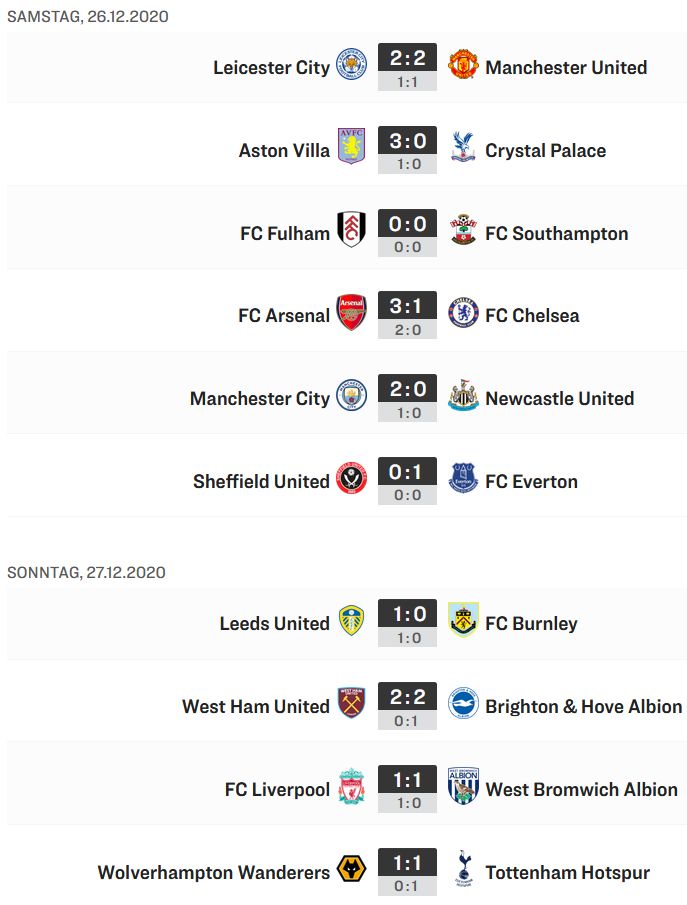Click the FC Fulham badge
Screen dimensions: 687x905
[352, 230]
